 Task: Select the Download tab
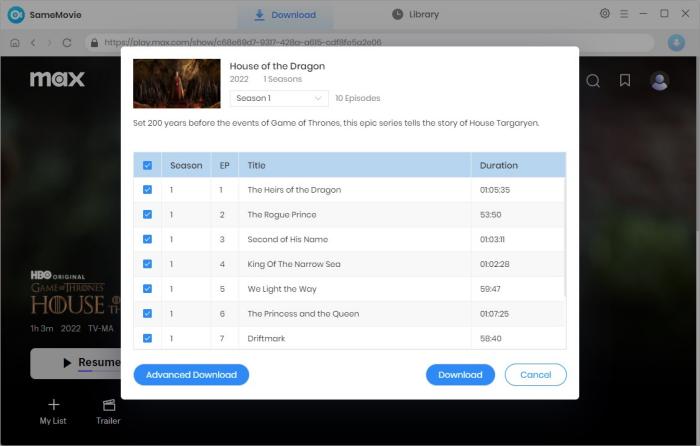[285, 15]
